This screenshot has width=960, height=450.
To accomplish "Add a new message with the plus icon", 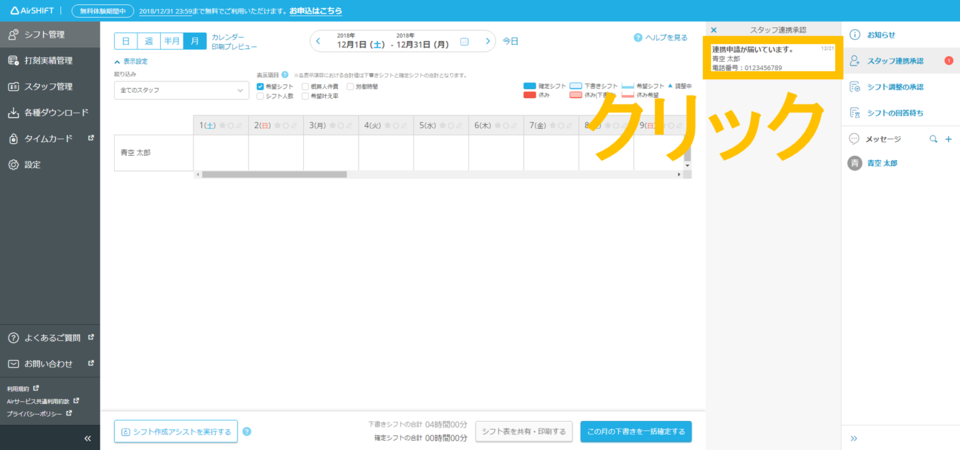I will point(948,139).
